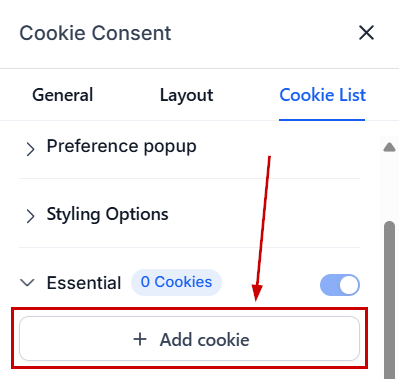Click the down chevron icon beside Essential

coord(27,283)
